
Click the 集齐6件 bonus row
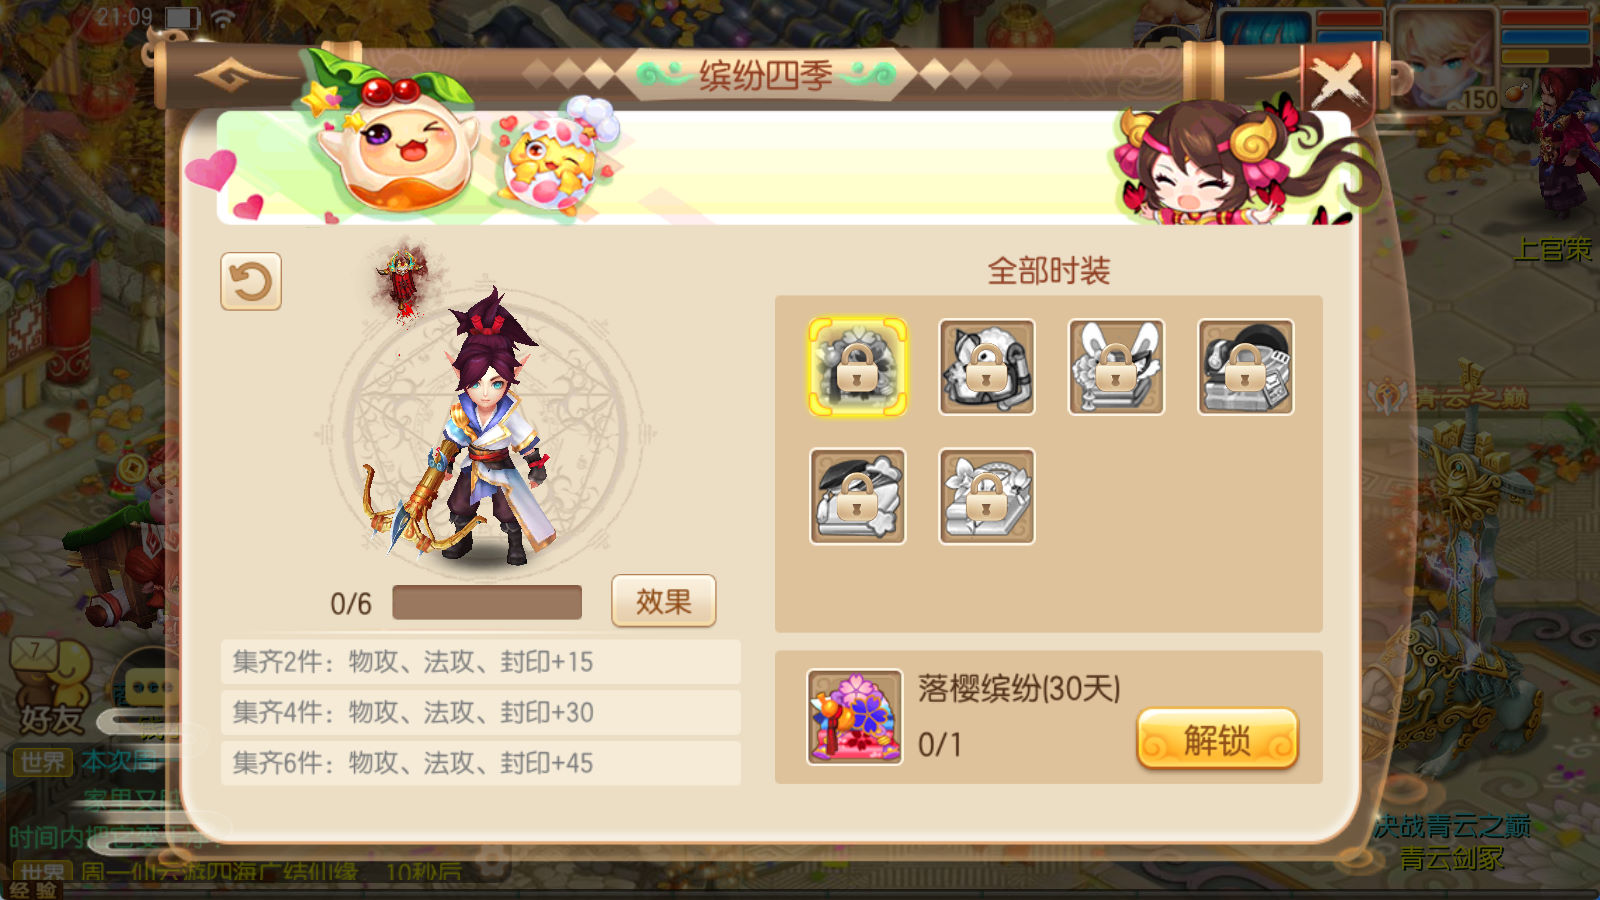(x=481, y=763)
